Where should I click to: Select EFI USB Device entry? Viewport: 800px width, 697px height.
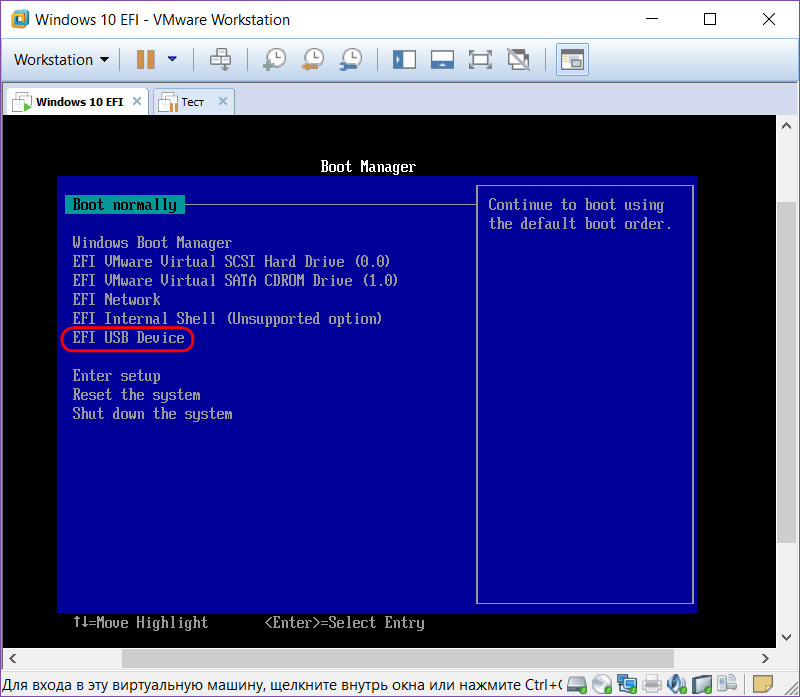pyautogui.click(x=128, y=338)
